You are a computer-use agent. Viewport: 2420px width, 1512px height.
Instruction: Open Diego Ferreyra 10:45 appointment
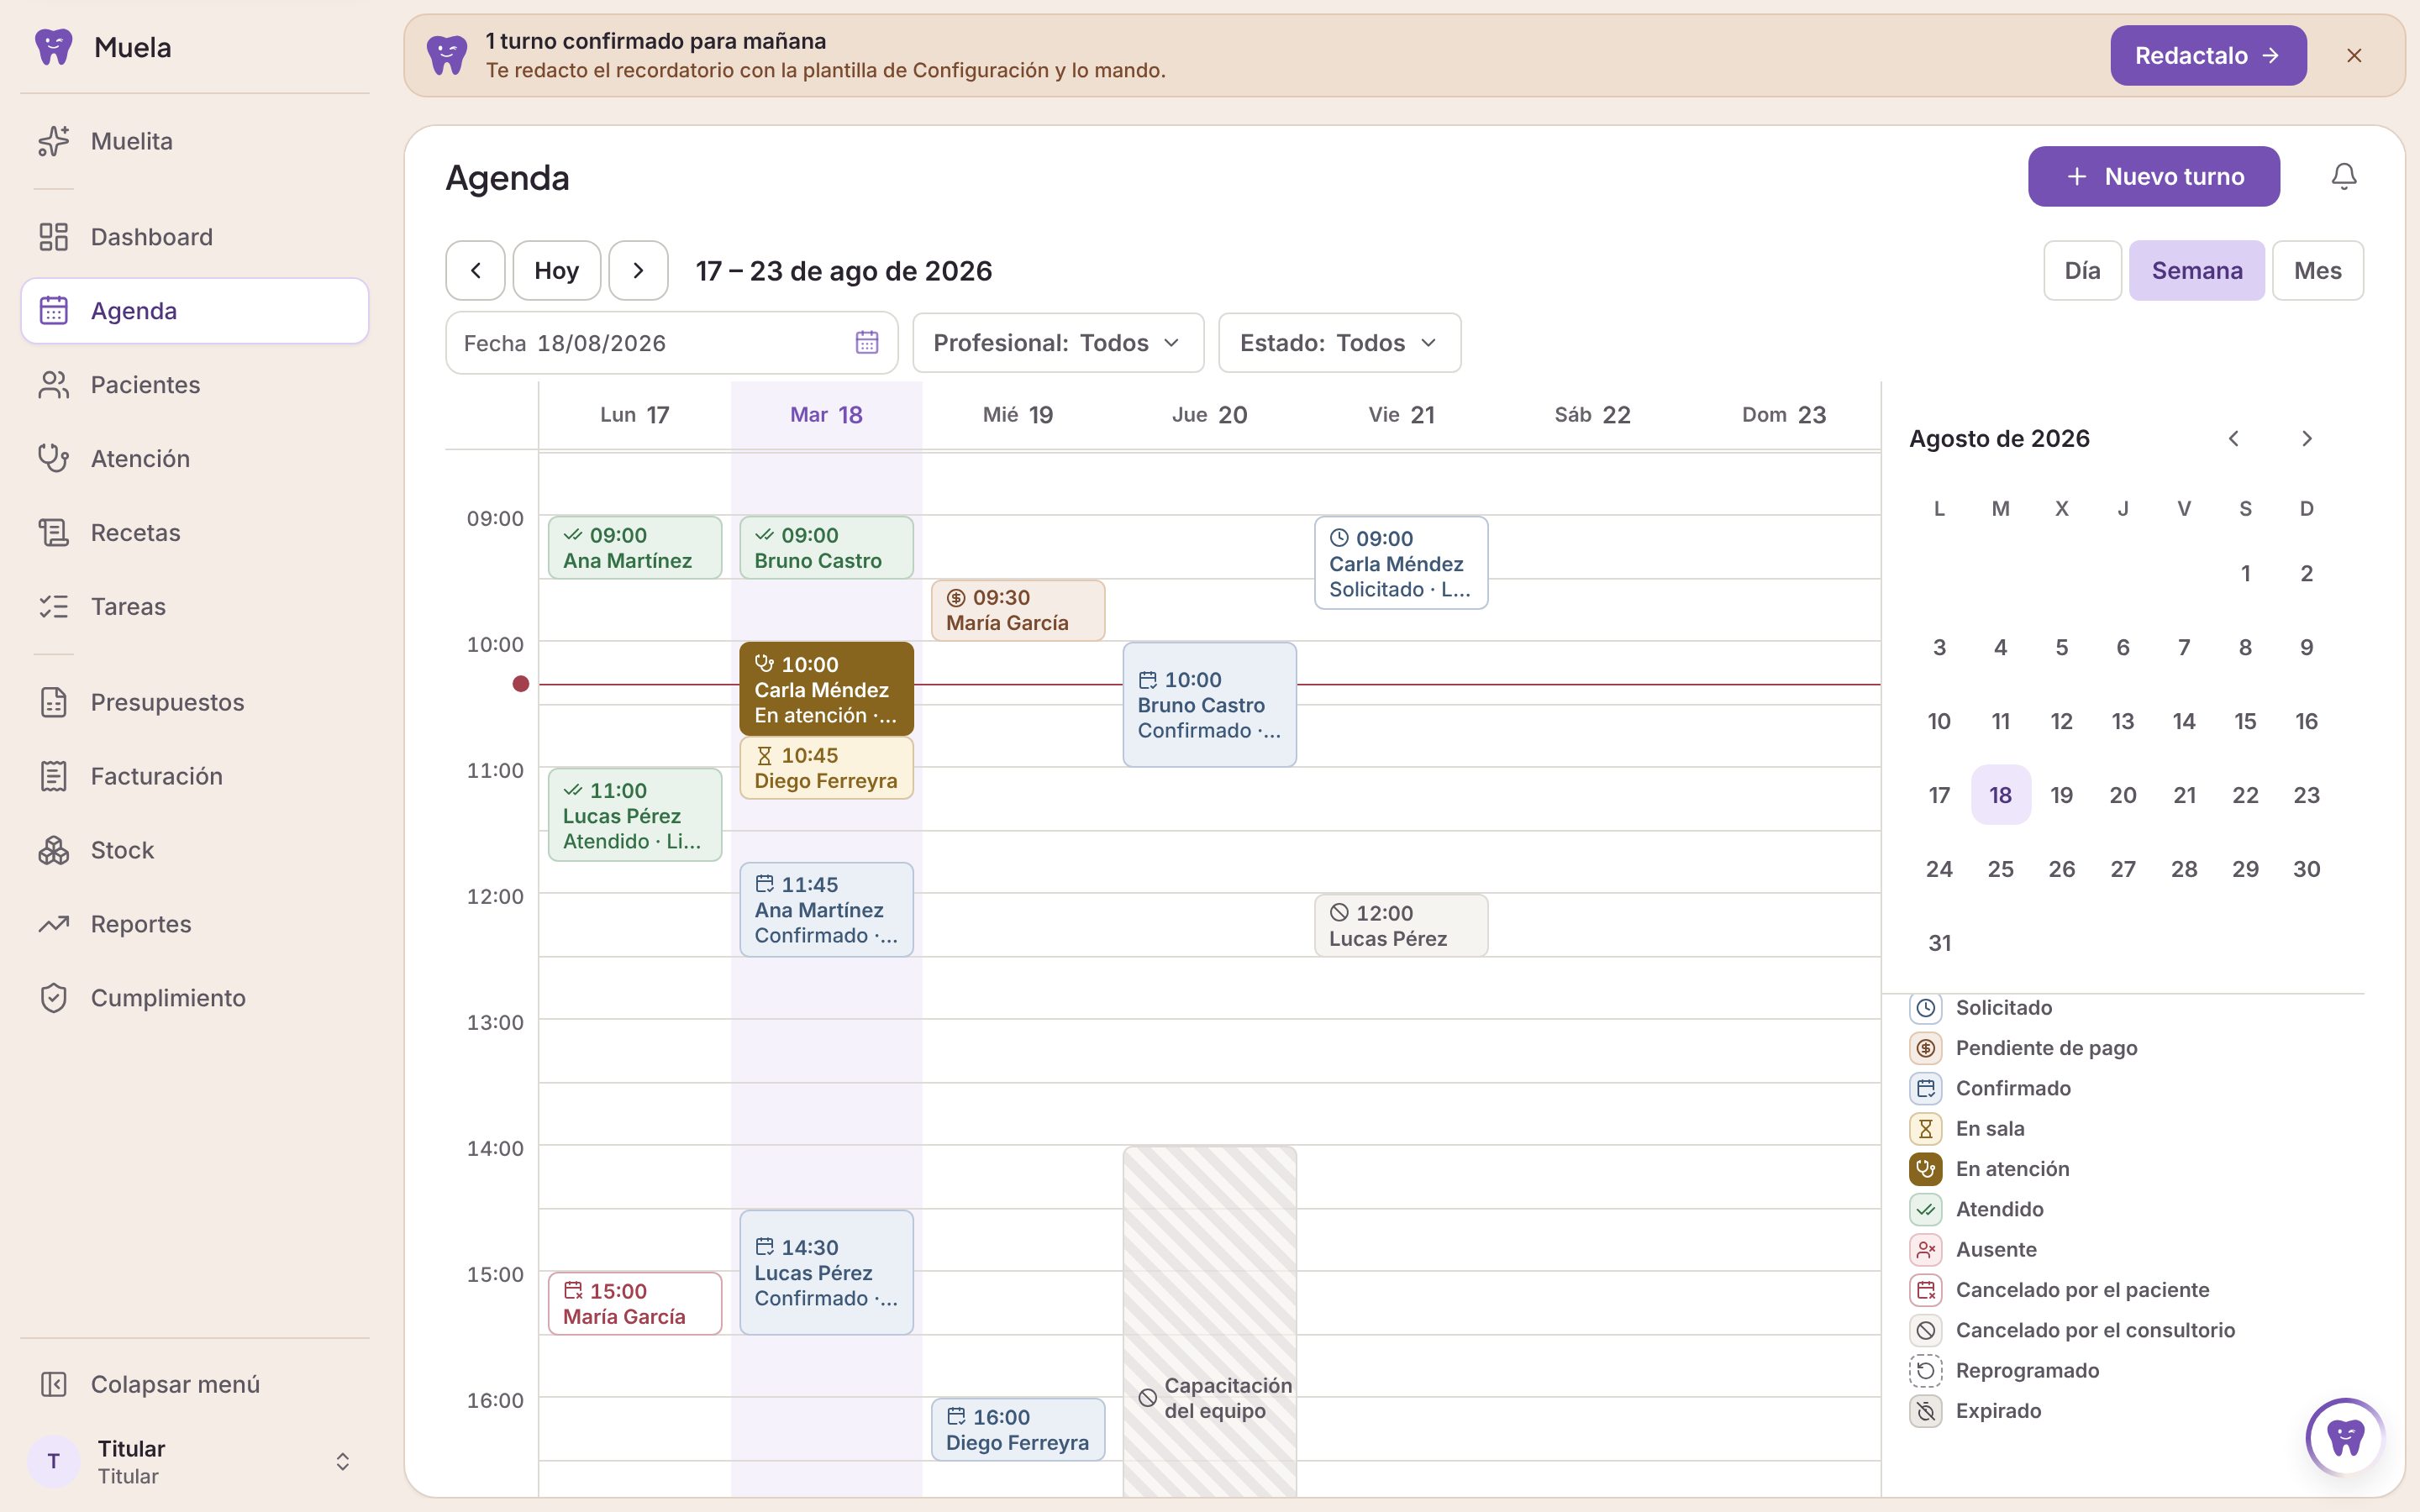pyautogui.click(x=826, y=768)
